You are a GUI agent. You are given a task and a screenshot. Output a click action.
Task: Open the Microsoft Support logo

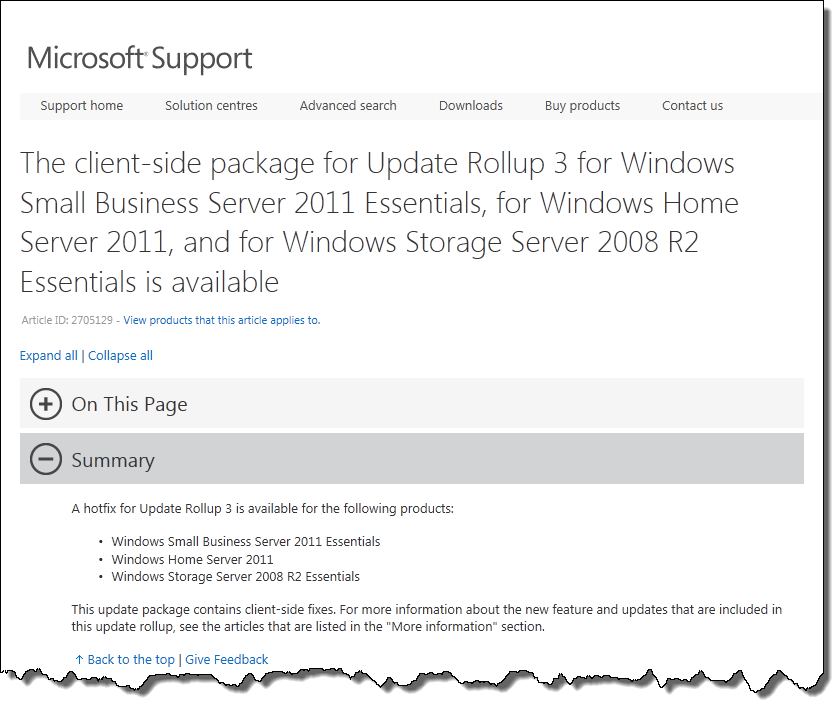coord(140,59)
